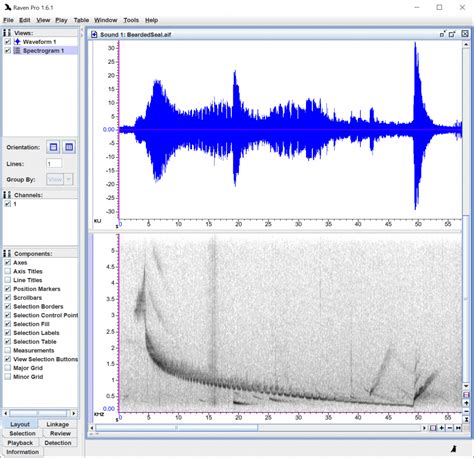Maximize the Sound 1 internal window
Viewport: 474px width, 458px height.
pyautogui.click(x=452, y=34)
